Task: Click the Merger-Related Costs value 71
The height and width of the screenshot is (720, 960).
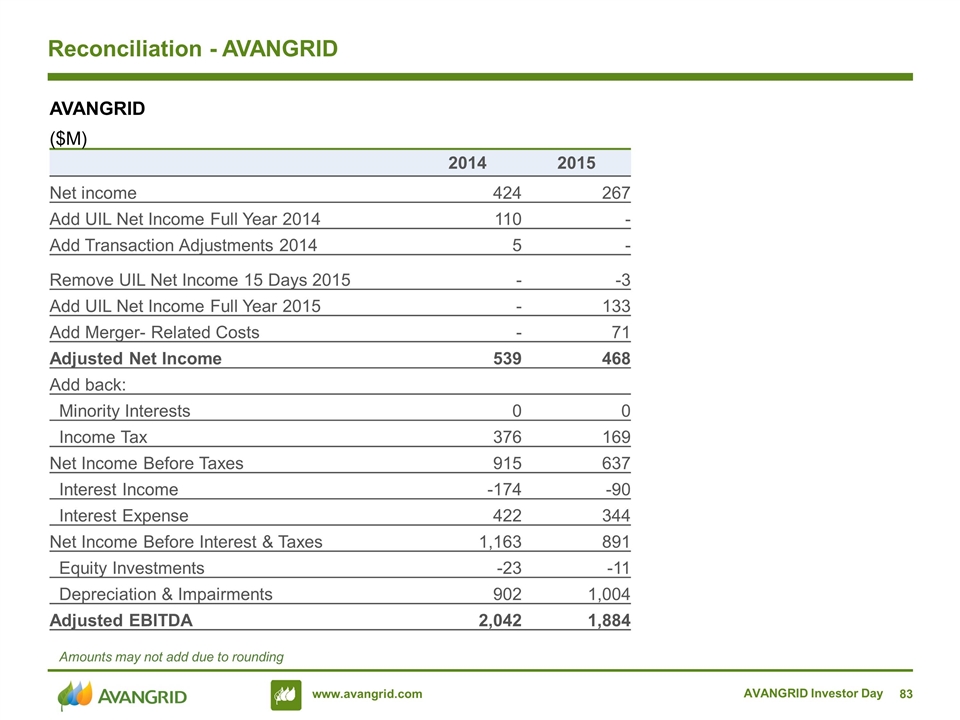Action: pos(621,332)
